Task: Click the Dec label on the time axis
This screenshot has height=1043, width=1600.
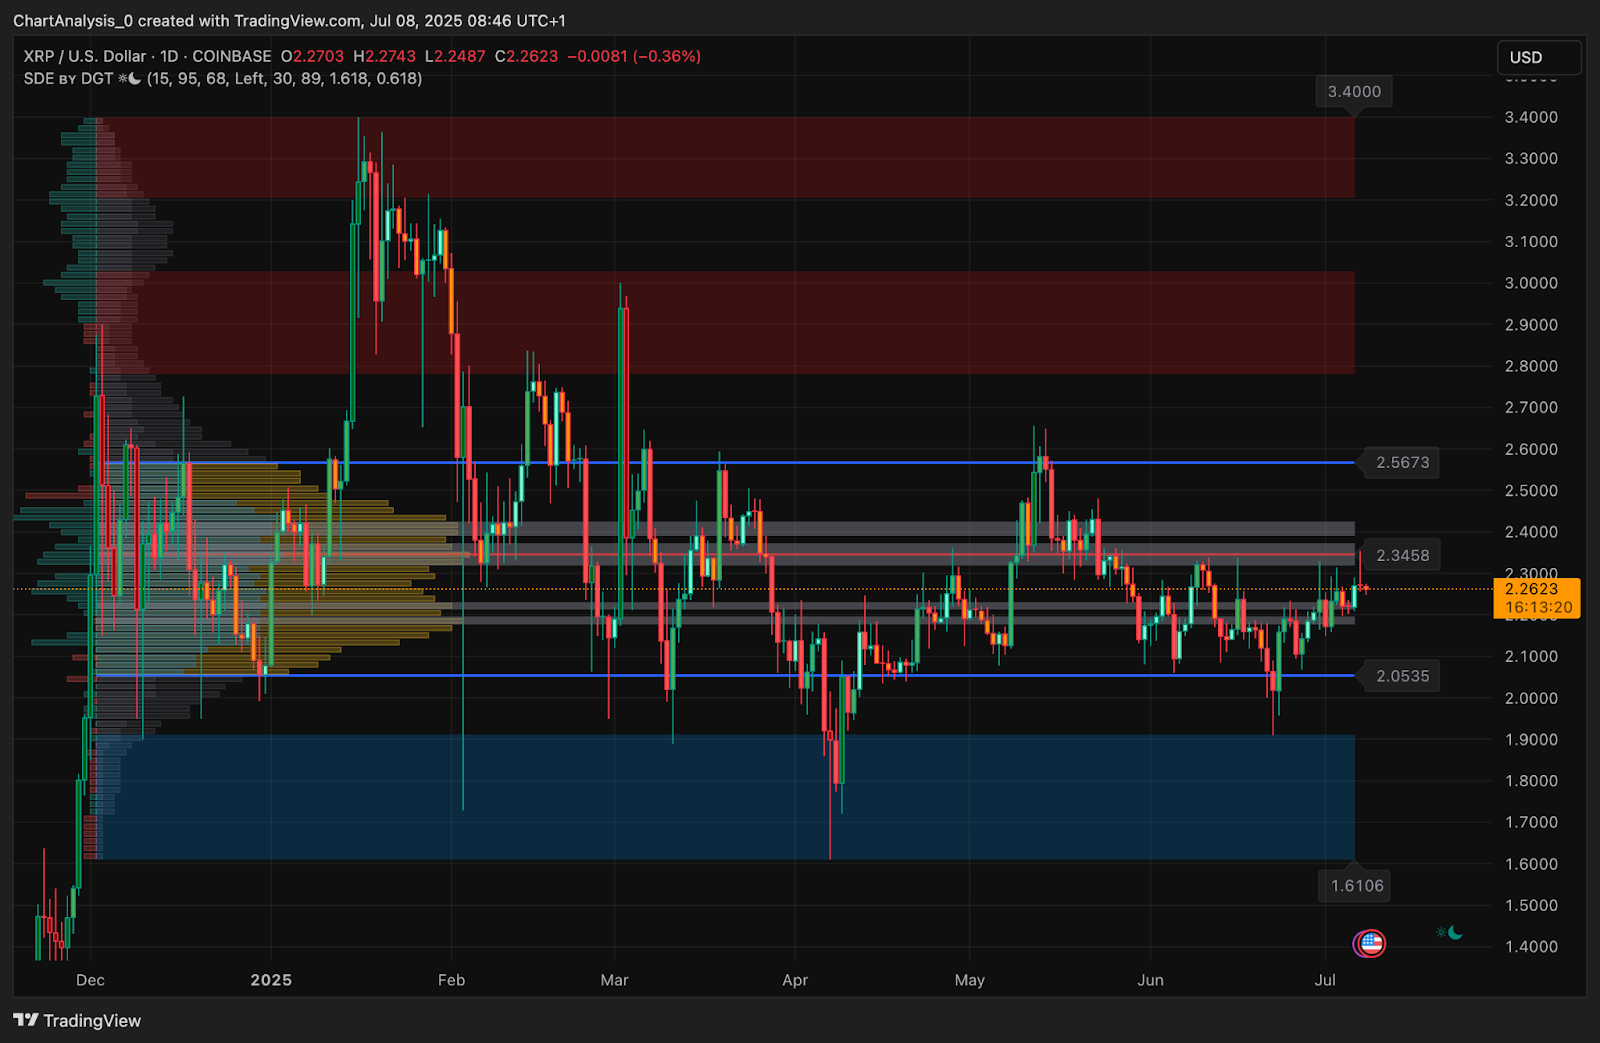Action: pyautogui.click(x=90, y=980)
